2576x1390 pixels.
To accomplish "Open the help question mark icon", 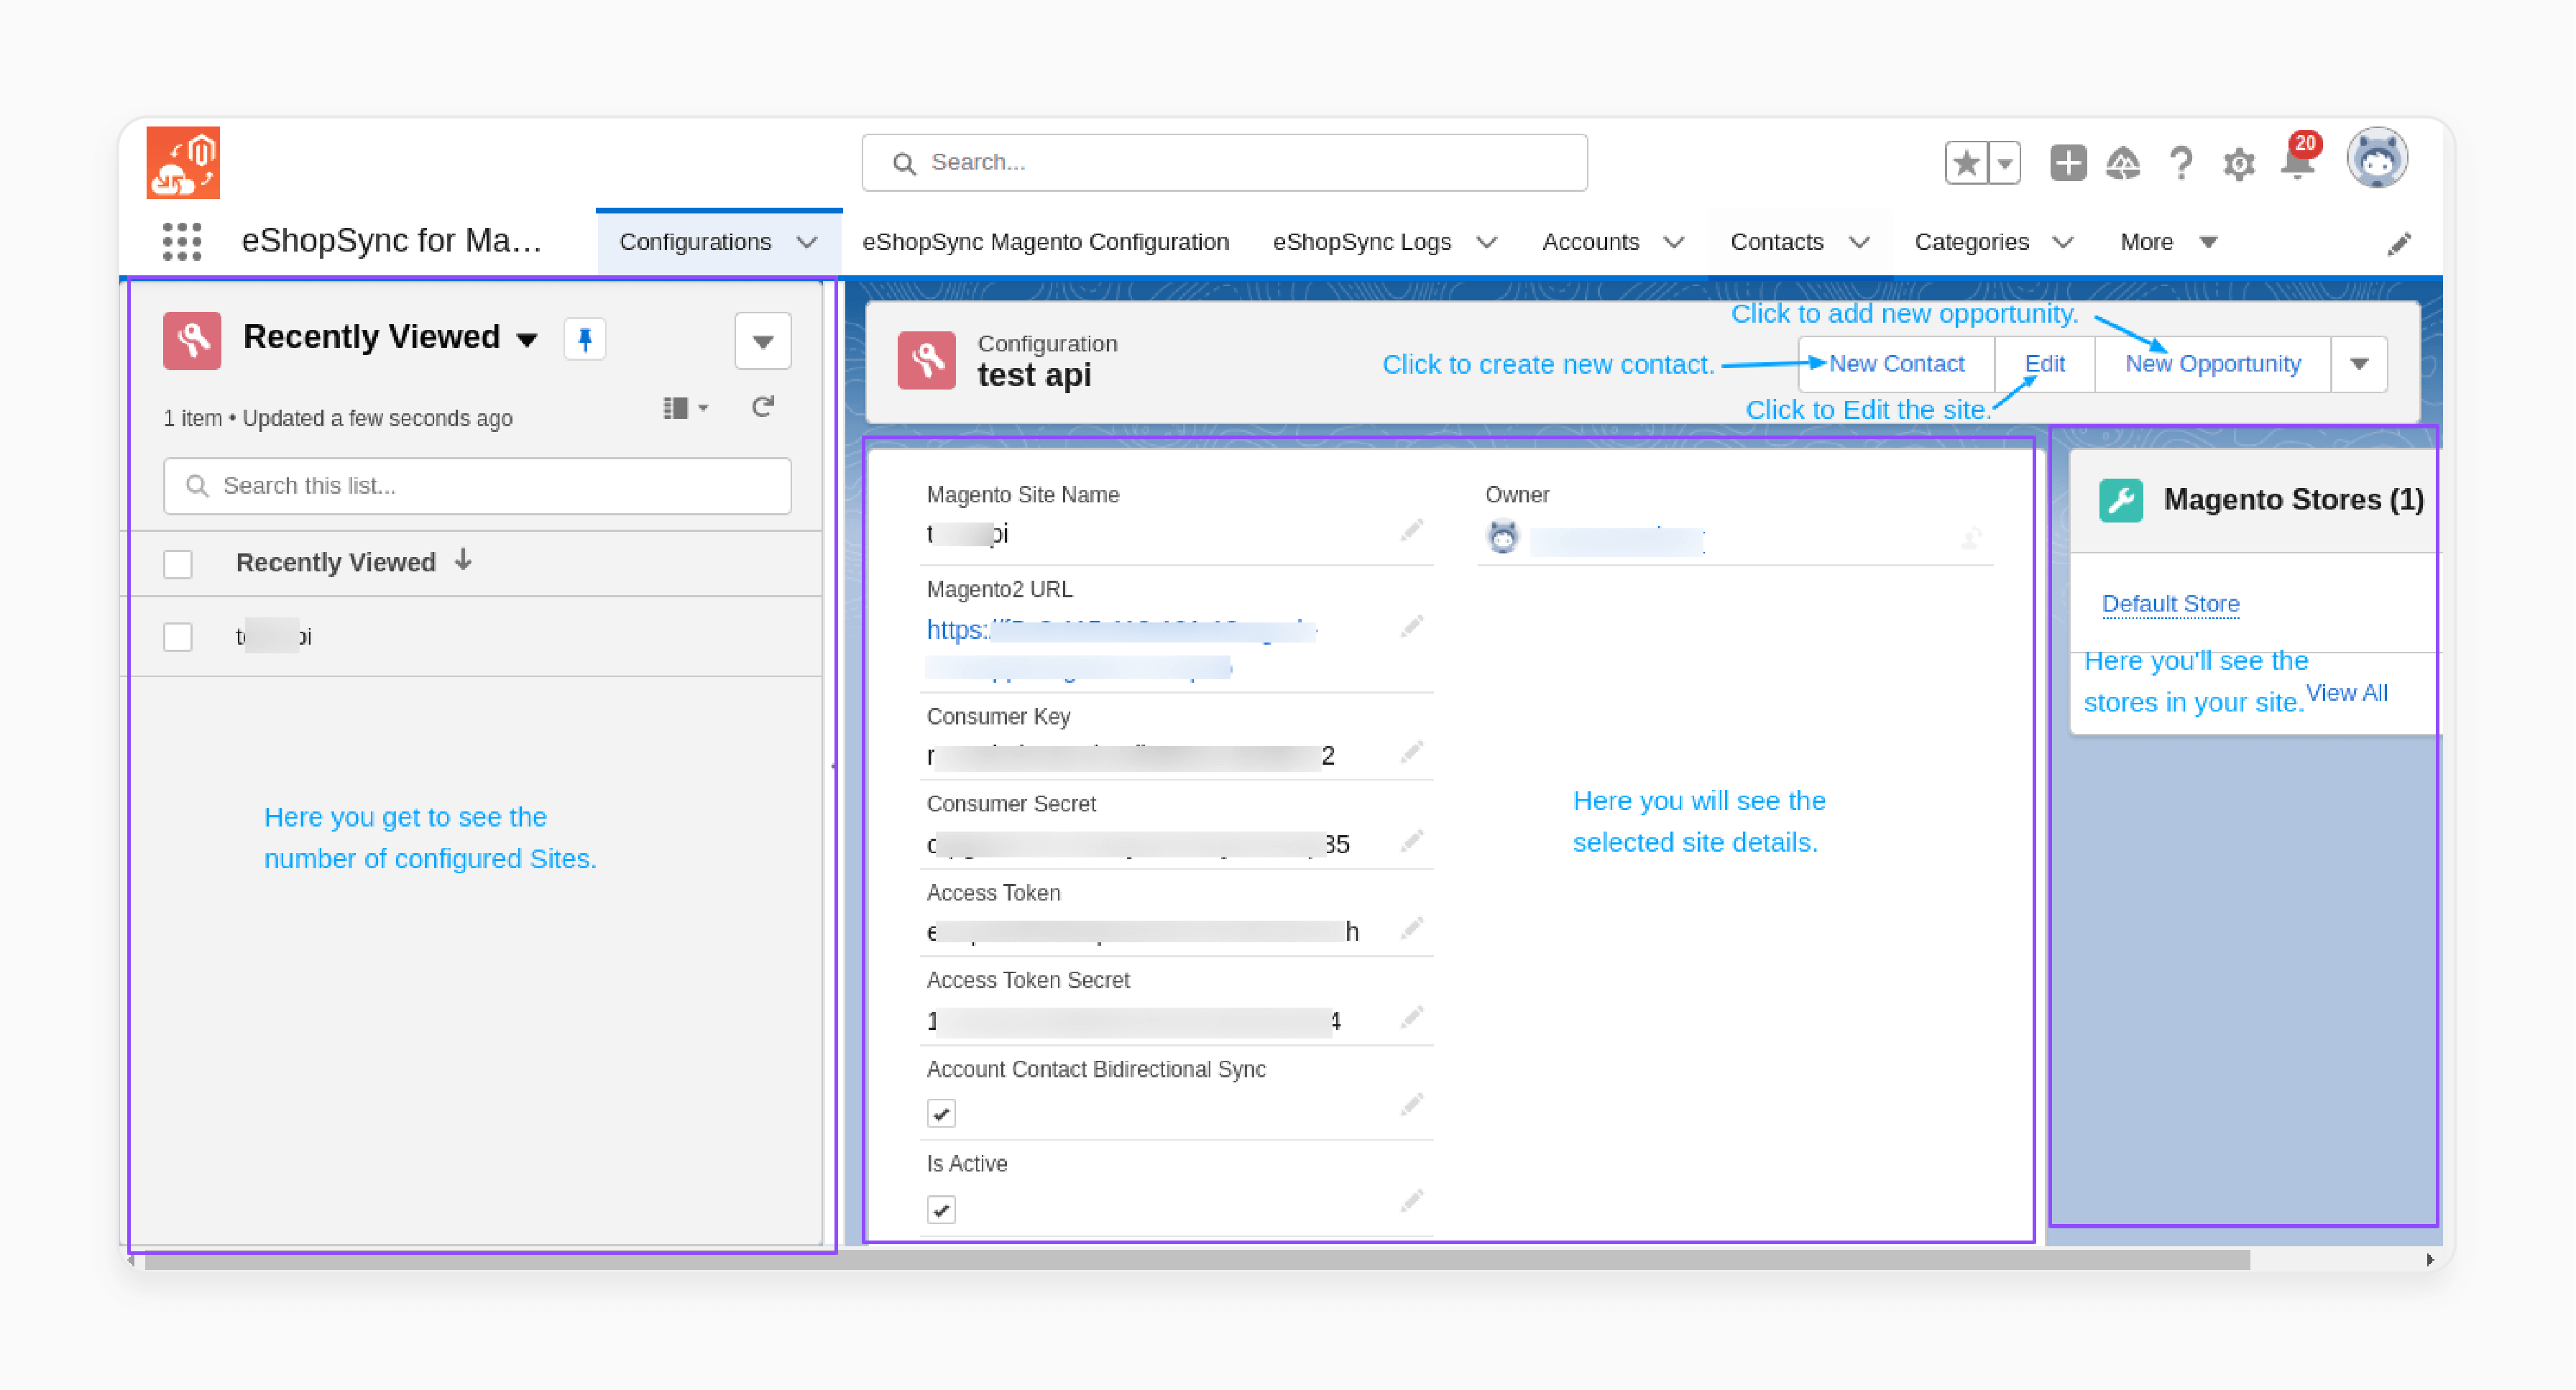I will 2181,163.
